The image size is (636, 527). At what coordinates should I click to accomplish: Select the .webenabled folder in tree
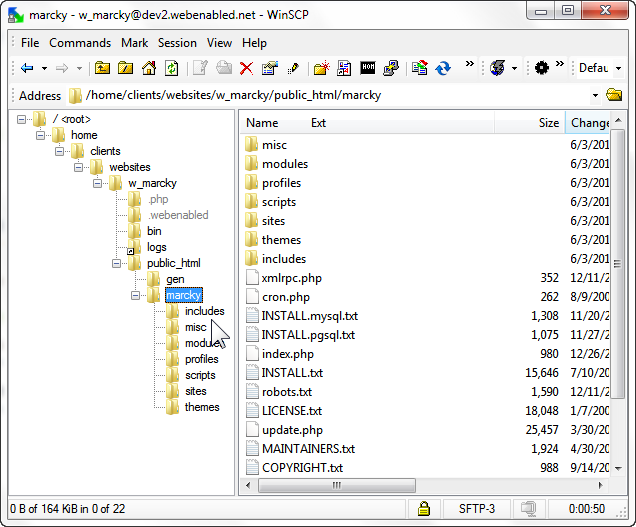click(x=178, y=215)
